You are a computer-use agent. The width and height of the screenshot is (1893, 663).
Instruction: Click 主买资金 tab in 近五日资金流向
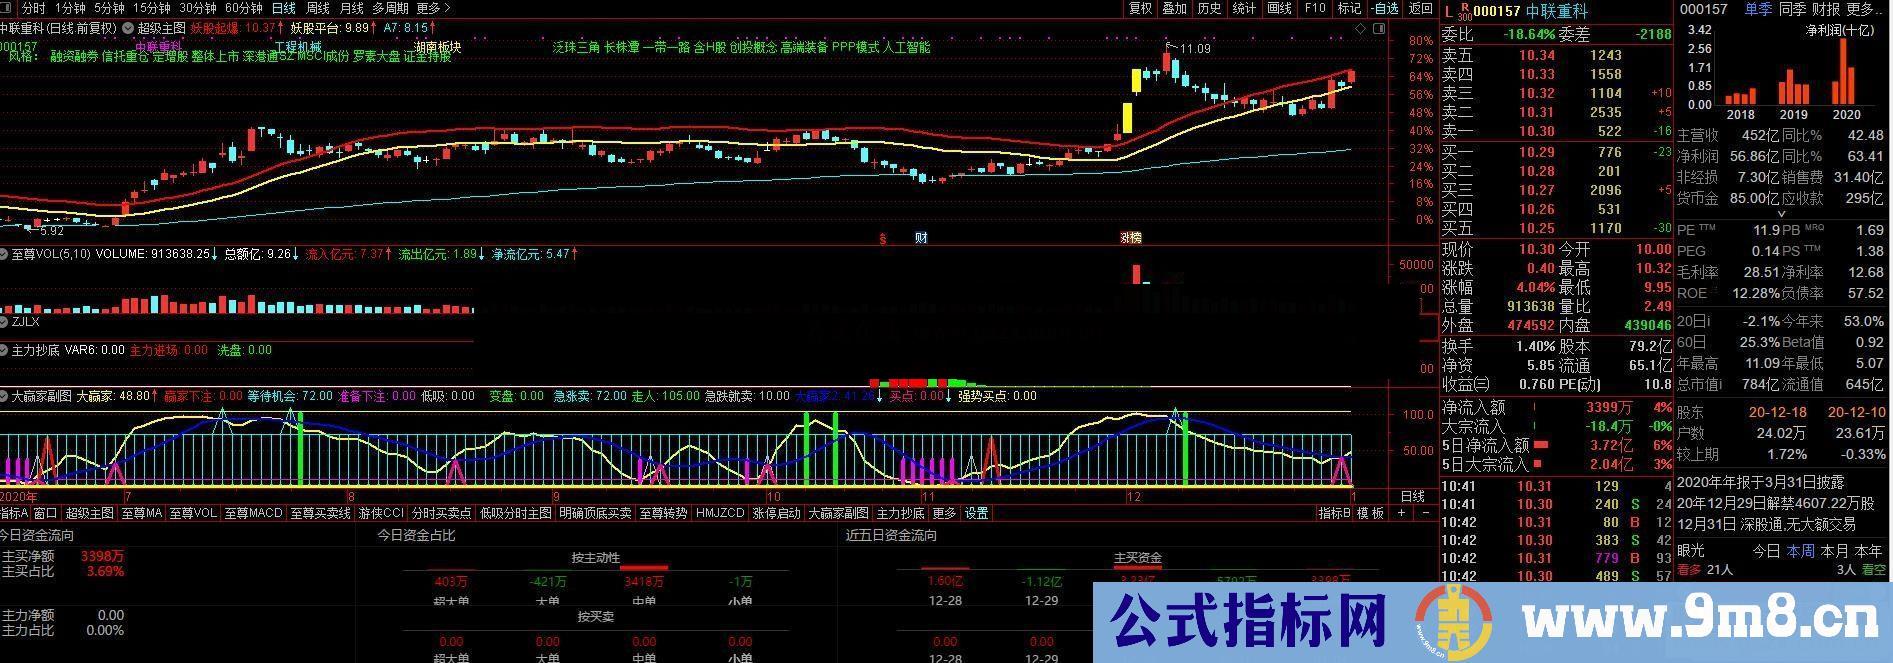click(x=1137, y=558)
